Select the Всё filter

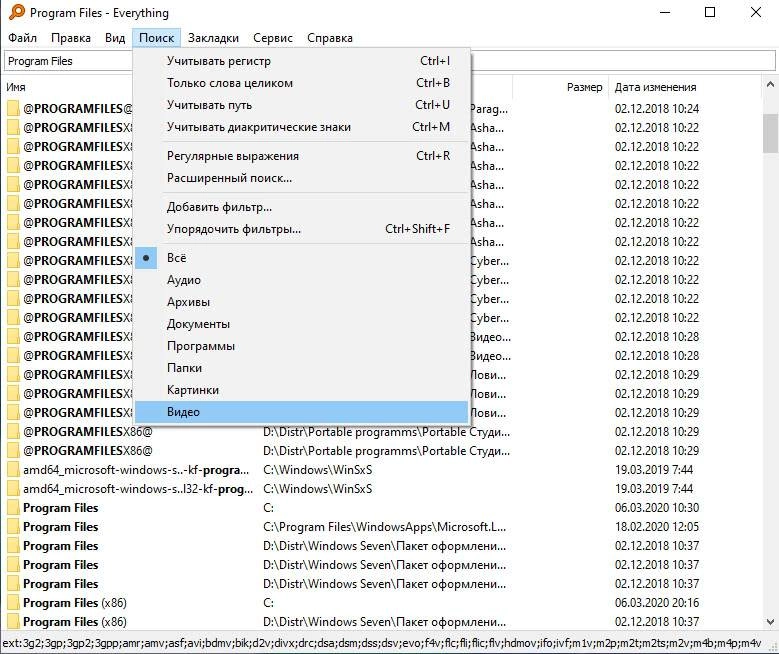point(302,258)
